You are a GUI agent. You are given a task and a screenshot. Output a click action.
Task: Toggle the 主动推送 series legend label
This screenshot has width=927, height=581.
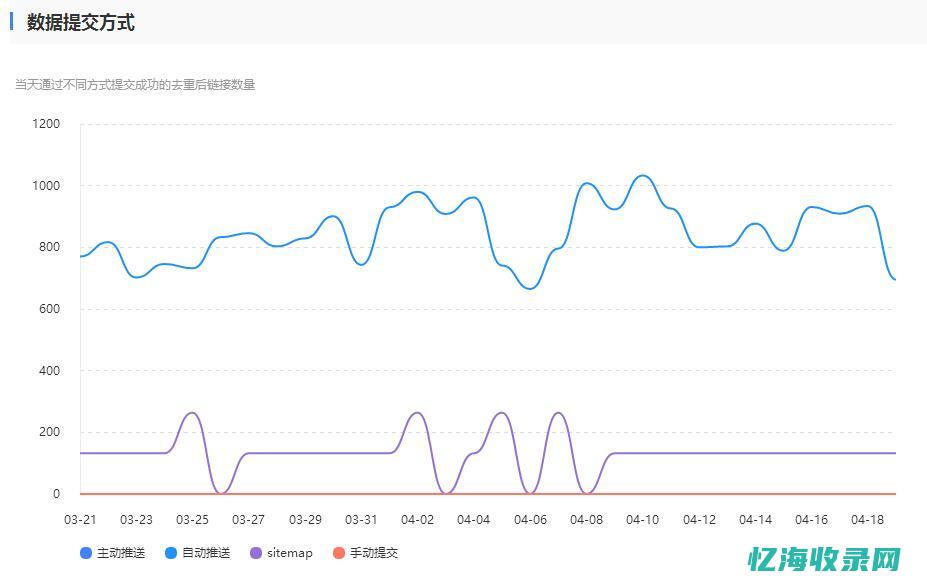click(x=121, y=553)
